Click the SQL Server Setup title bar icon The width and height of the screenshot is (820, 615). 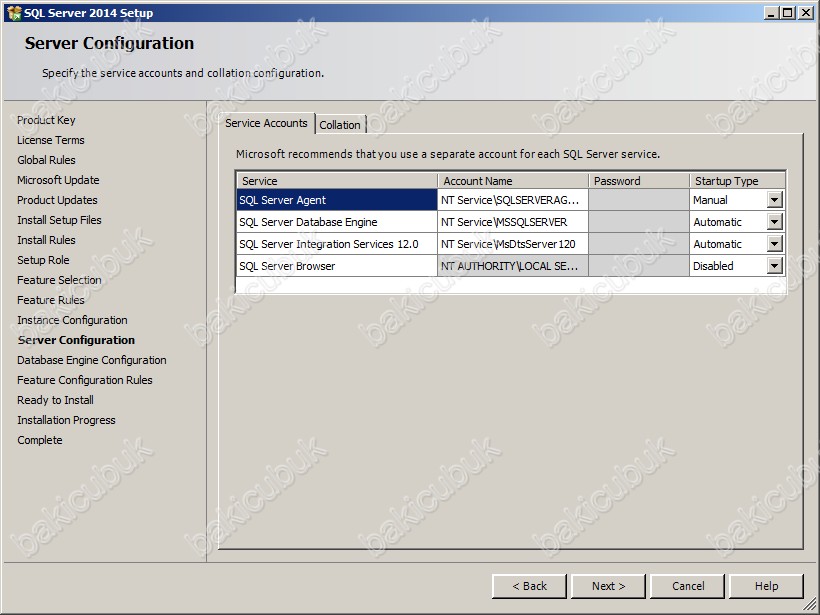(14, 13)
